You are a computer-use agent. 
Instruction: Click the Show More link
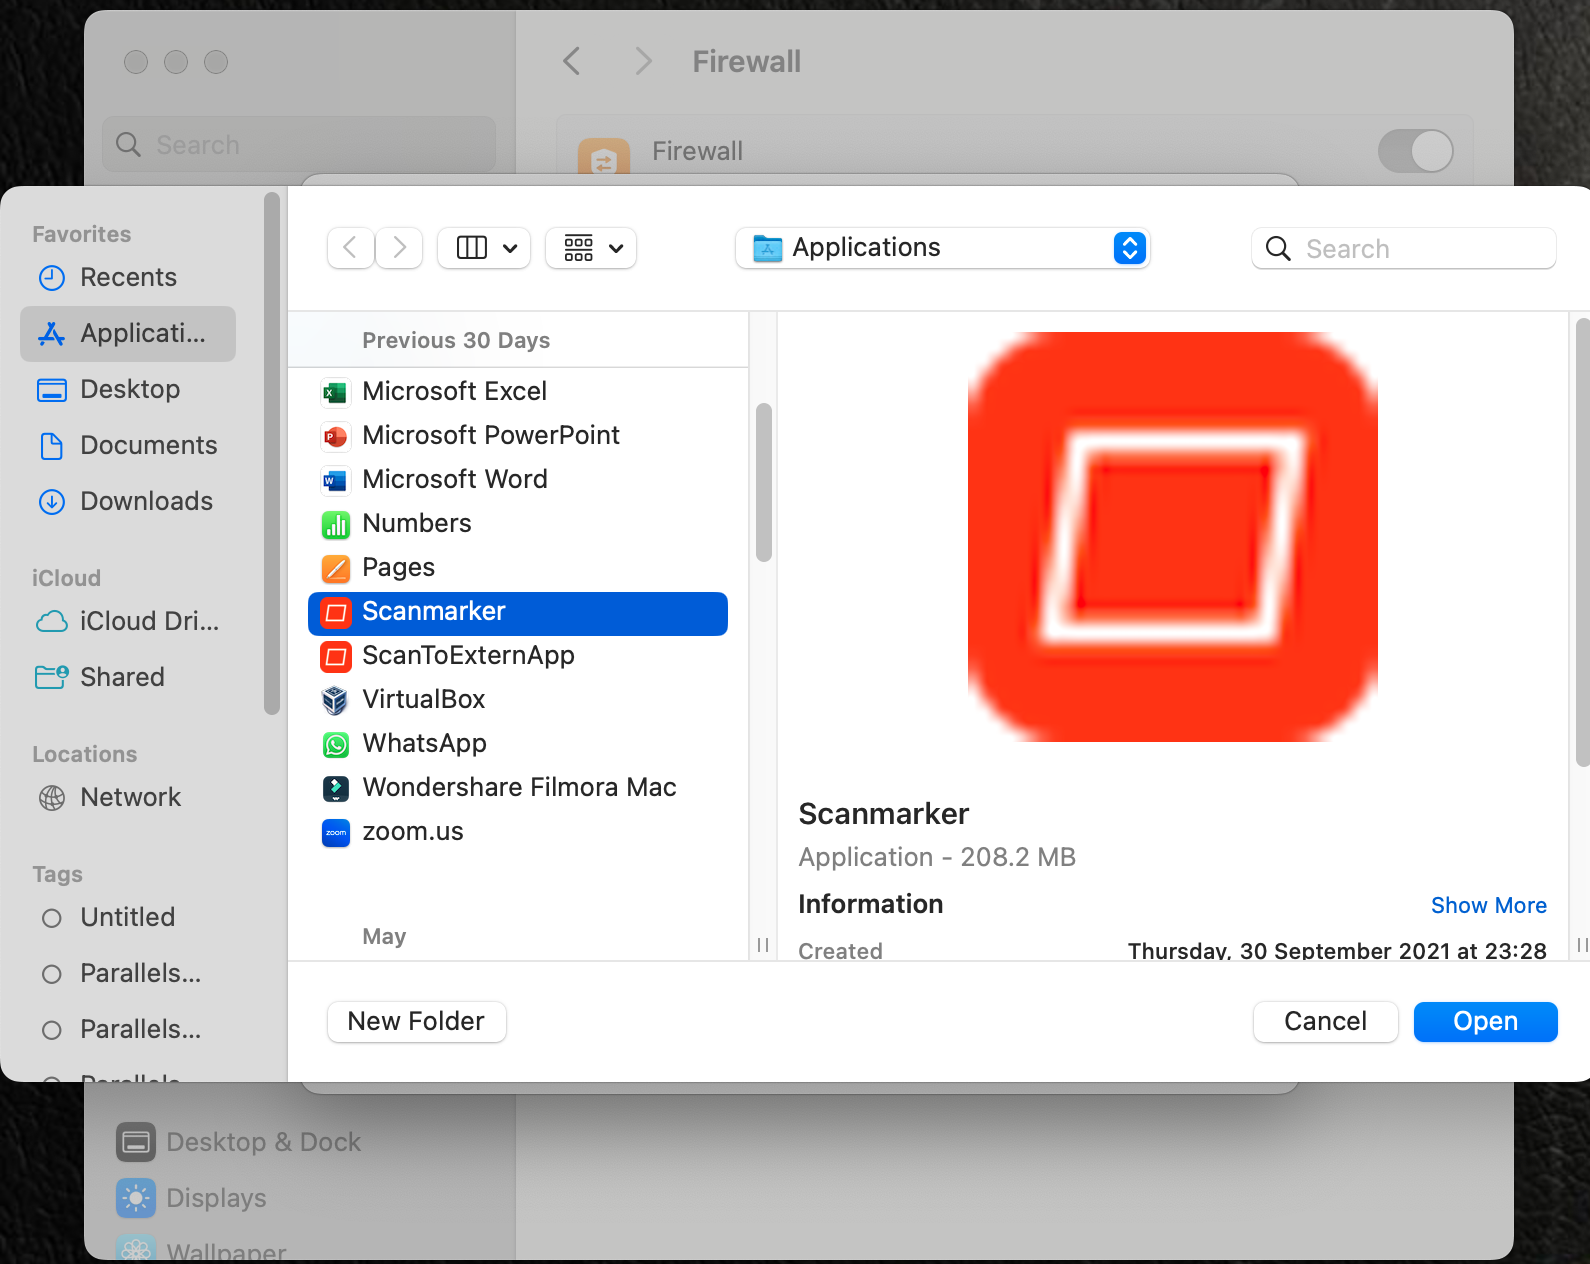click(x=1488, y=906)
